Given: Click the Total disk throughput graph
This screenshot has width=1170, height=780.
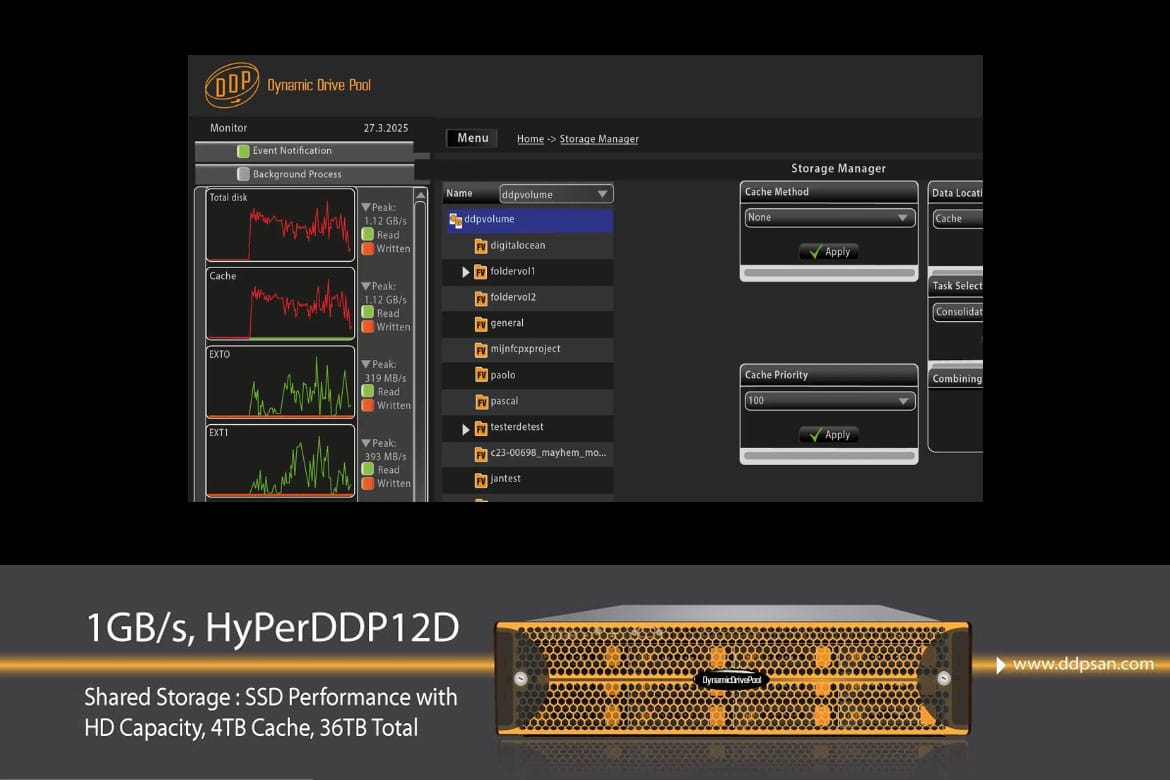Looking at the screenshot, I should click(281, 225).
